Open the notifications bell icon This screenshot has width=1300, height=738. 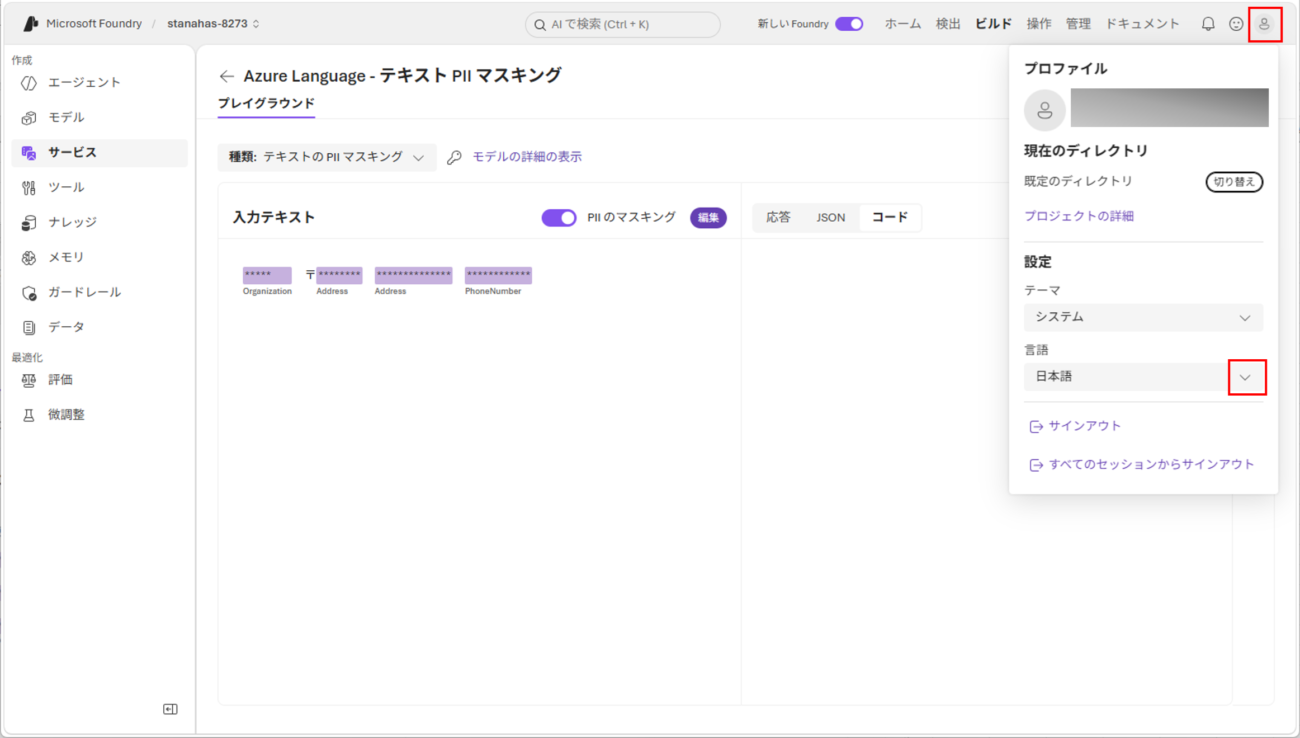pos(1208,24)
